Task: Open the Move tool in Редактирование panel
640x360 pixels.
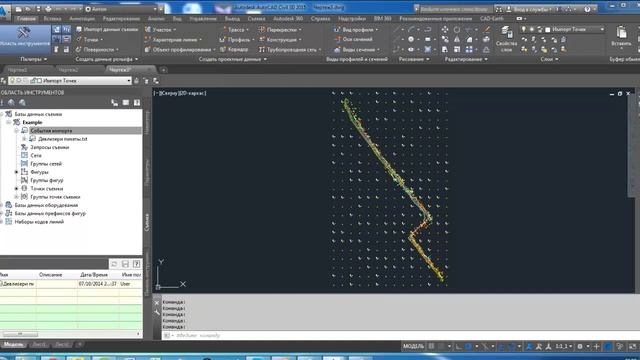Action: (445, 29)
